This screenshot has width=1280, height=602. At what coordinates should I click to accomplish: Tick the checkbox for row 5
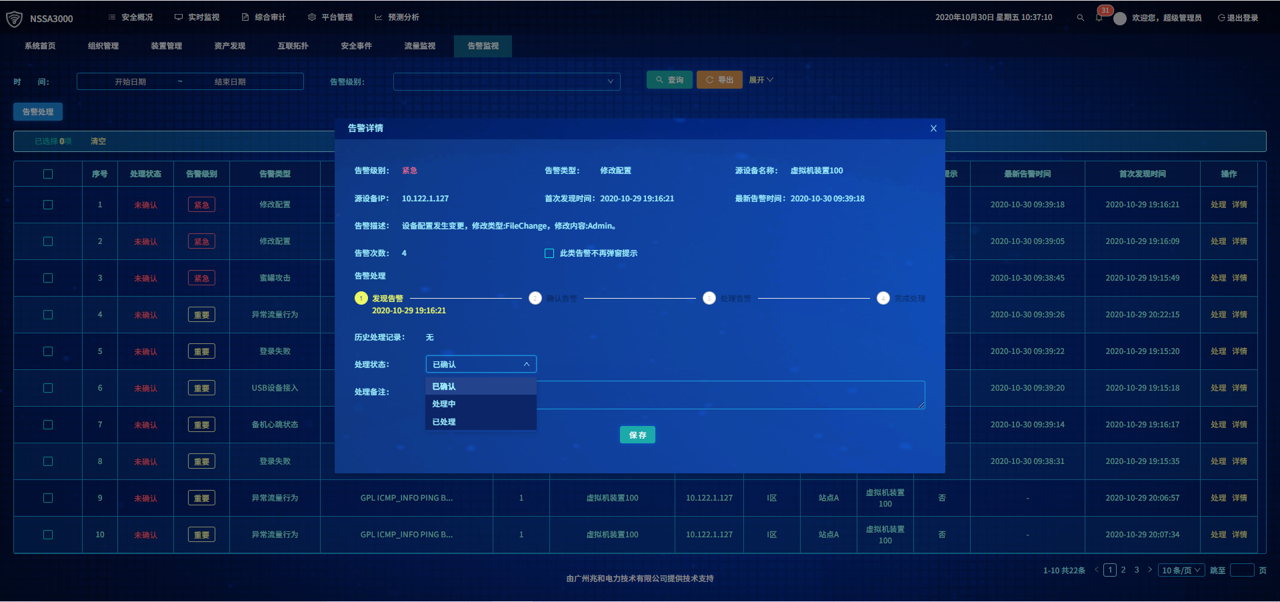click(x=48, y=351)
